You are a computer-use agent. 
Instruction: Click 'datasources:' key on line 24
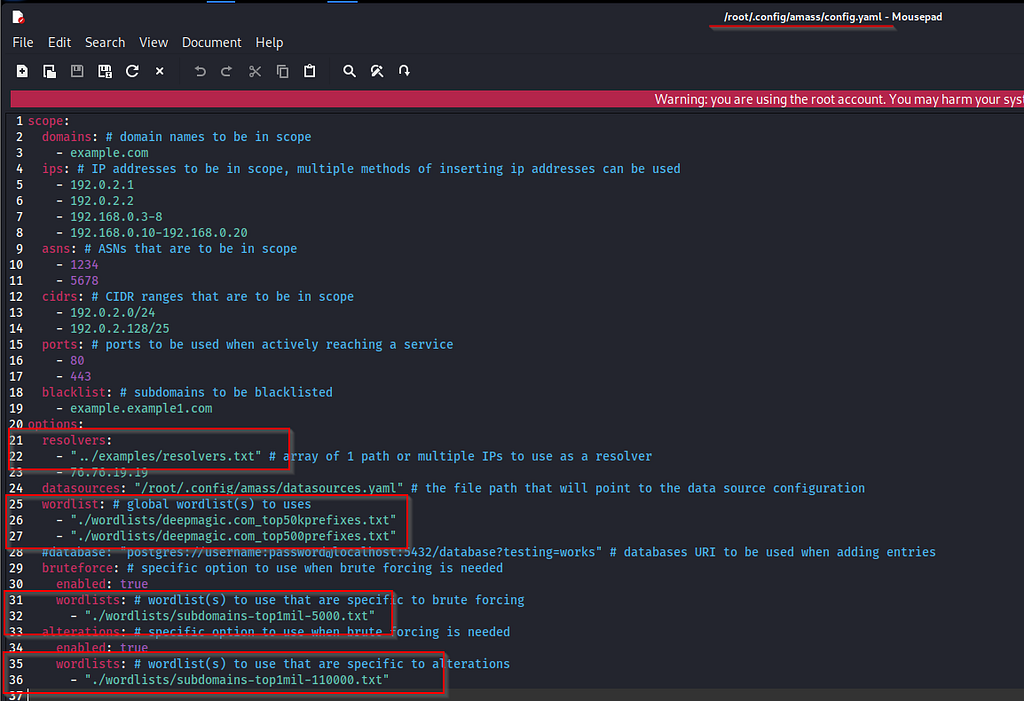point(84,488)
